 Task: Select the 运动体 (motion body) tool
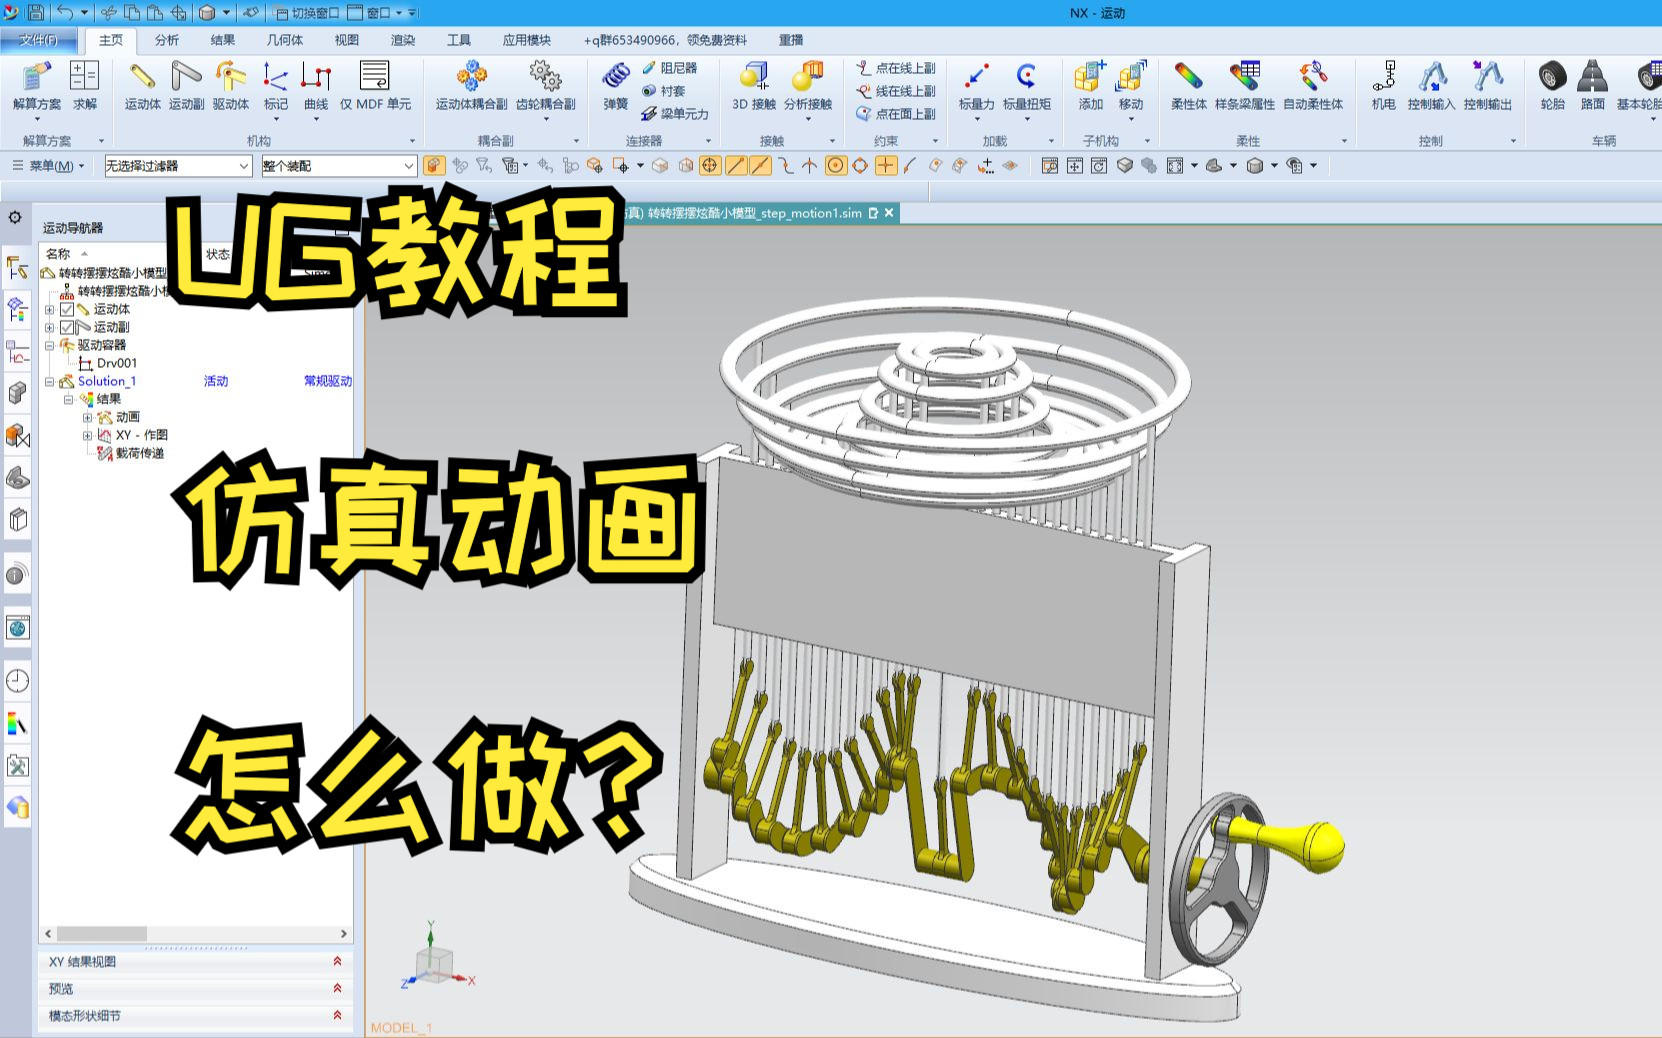pos(139,88)
